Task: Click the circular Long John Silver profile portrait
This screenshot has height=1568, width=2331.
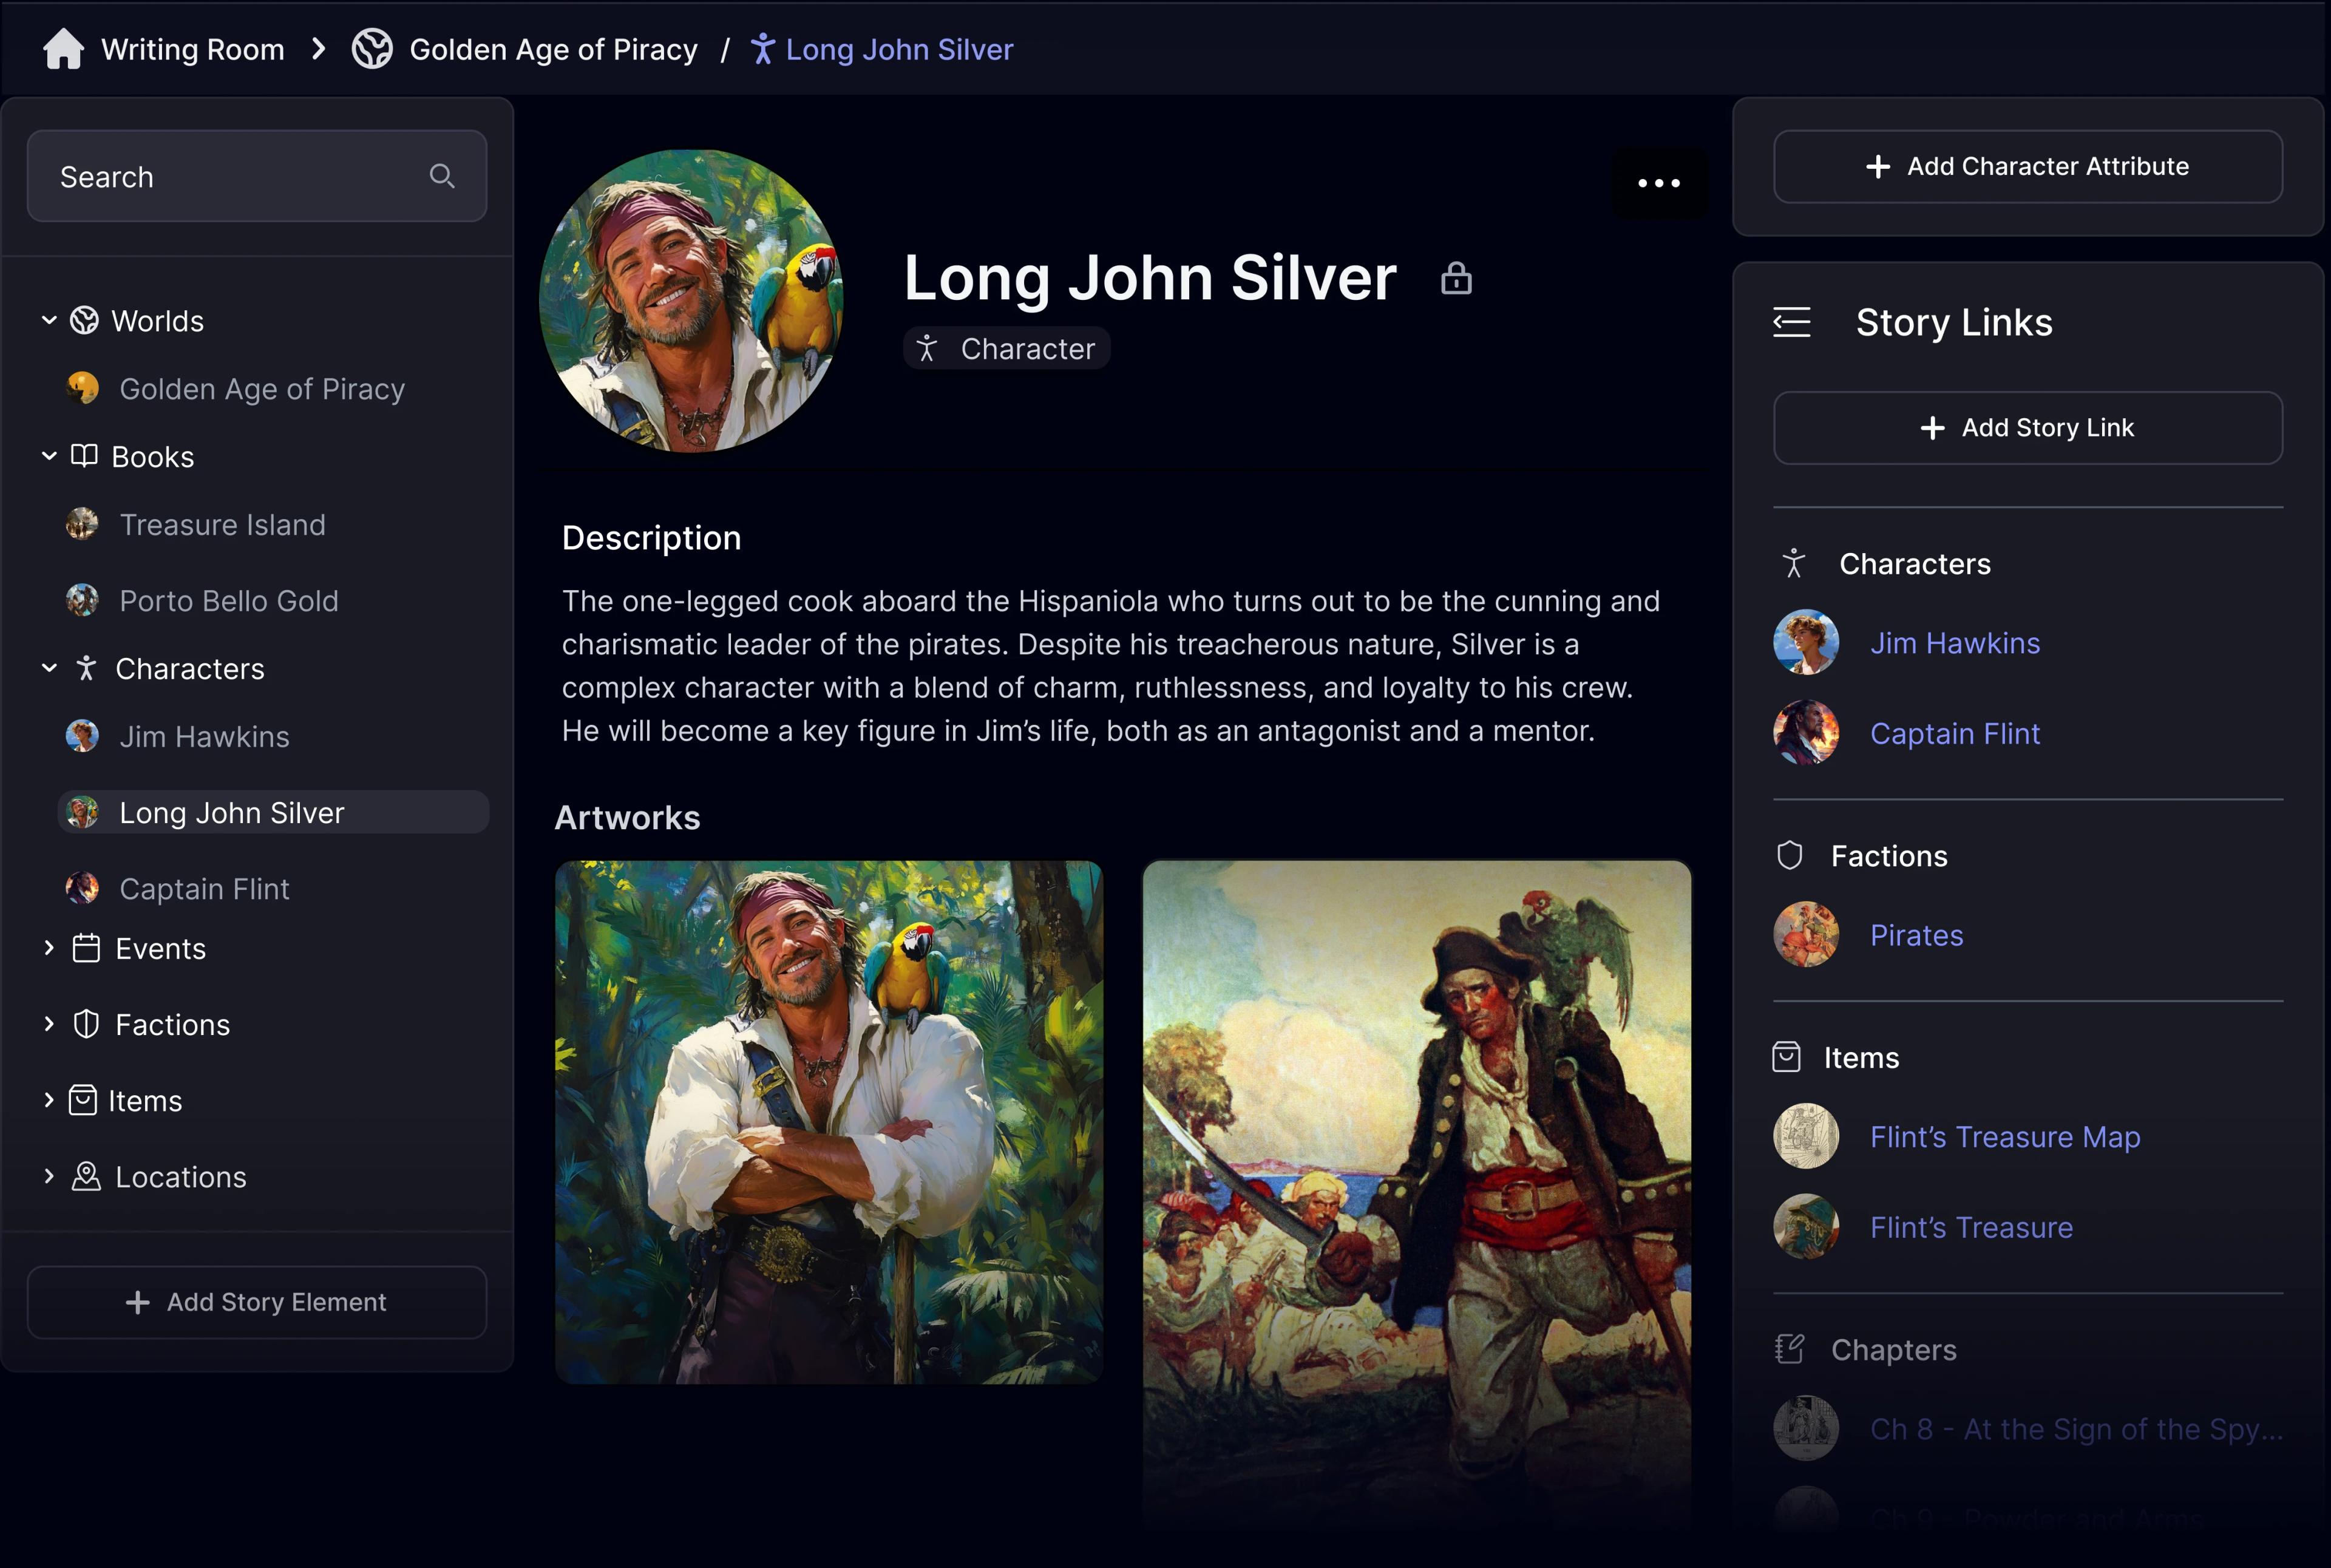Action: click(x=691, y=301)
